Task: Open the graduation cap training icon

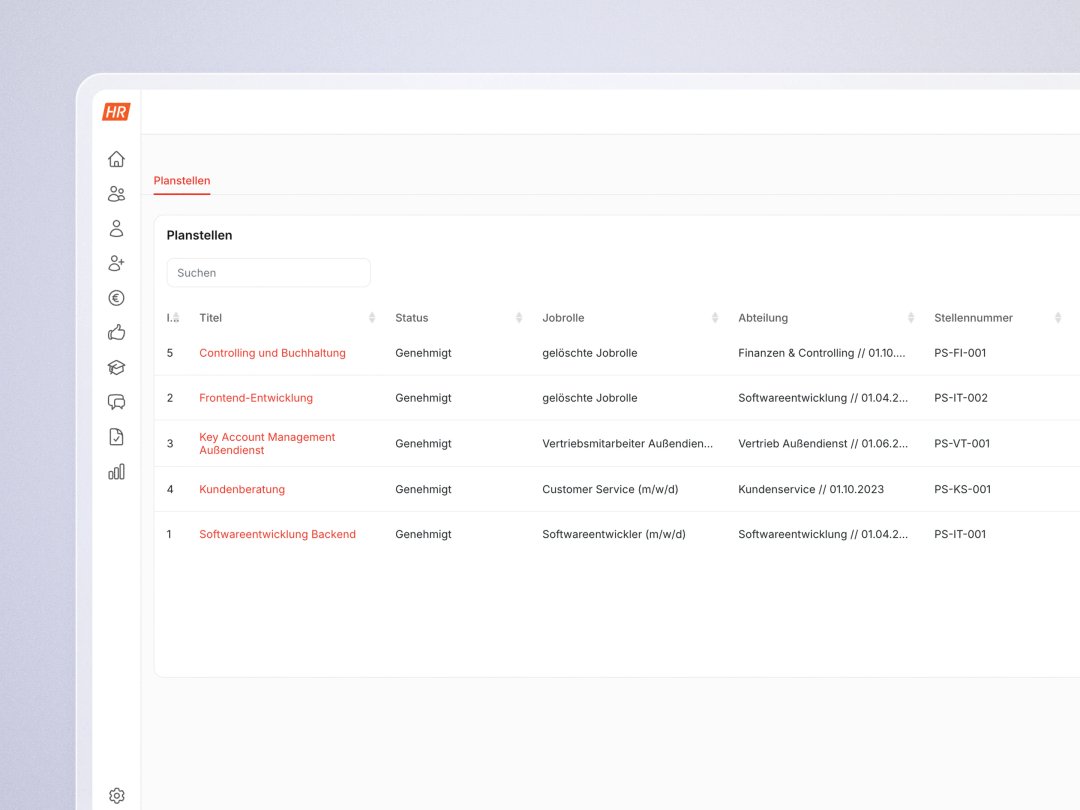Action: (116, 368)
